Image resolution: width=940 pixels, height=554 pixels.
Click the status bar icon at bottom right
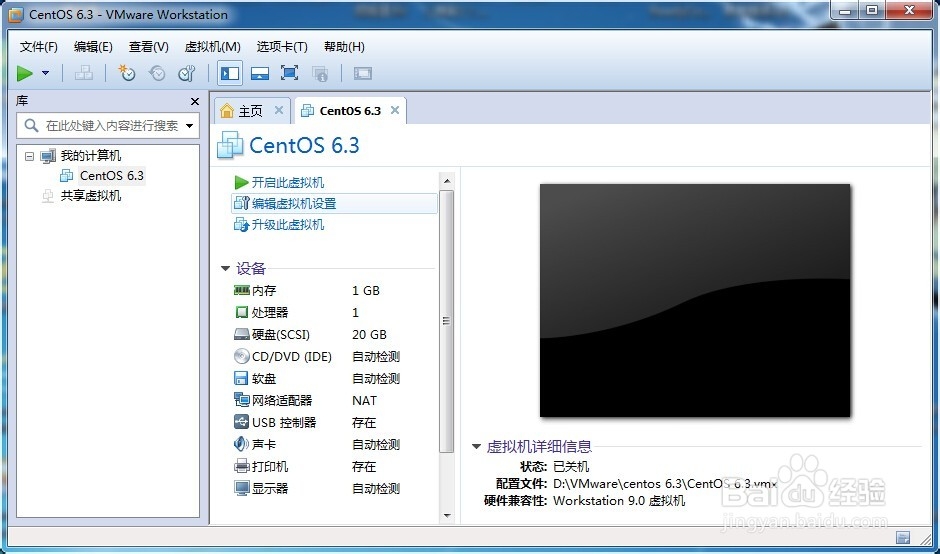(903, 537)
